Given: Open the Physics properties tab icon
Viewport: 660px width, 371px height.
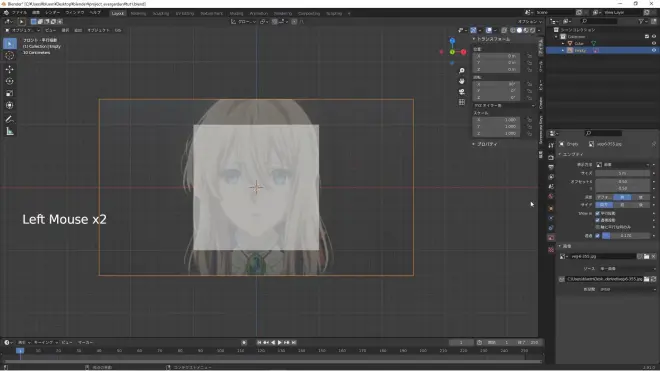Looking at the screenshot, I should (x=551, y=218).
